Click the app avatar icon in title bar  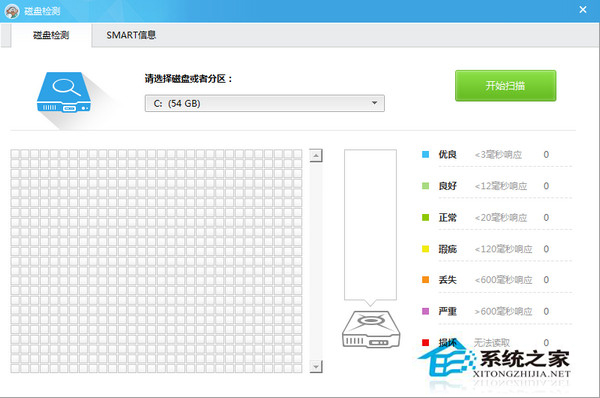[12, 11]
